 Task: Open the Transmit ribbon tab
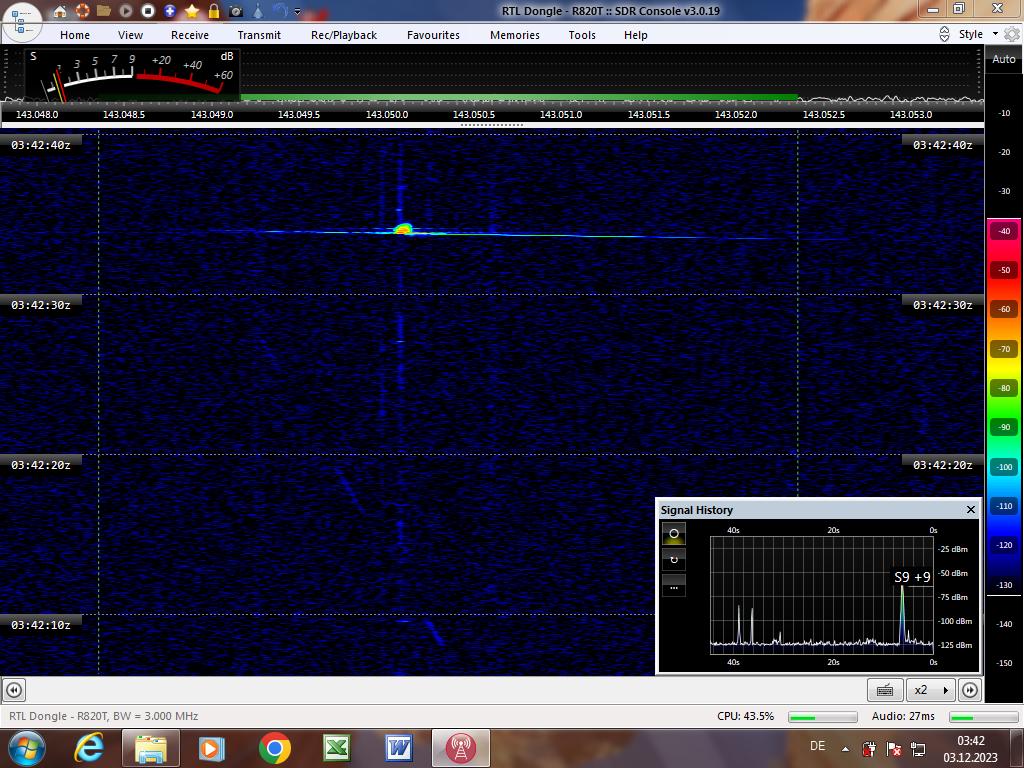[259, 35]
